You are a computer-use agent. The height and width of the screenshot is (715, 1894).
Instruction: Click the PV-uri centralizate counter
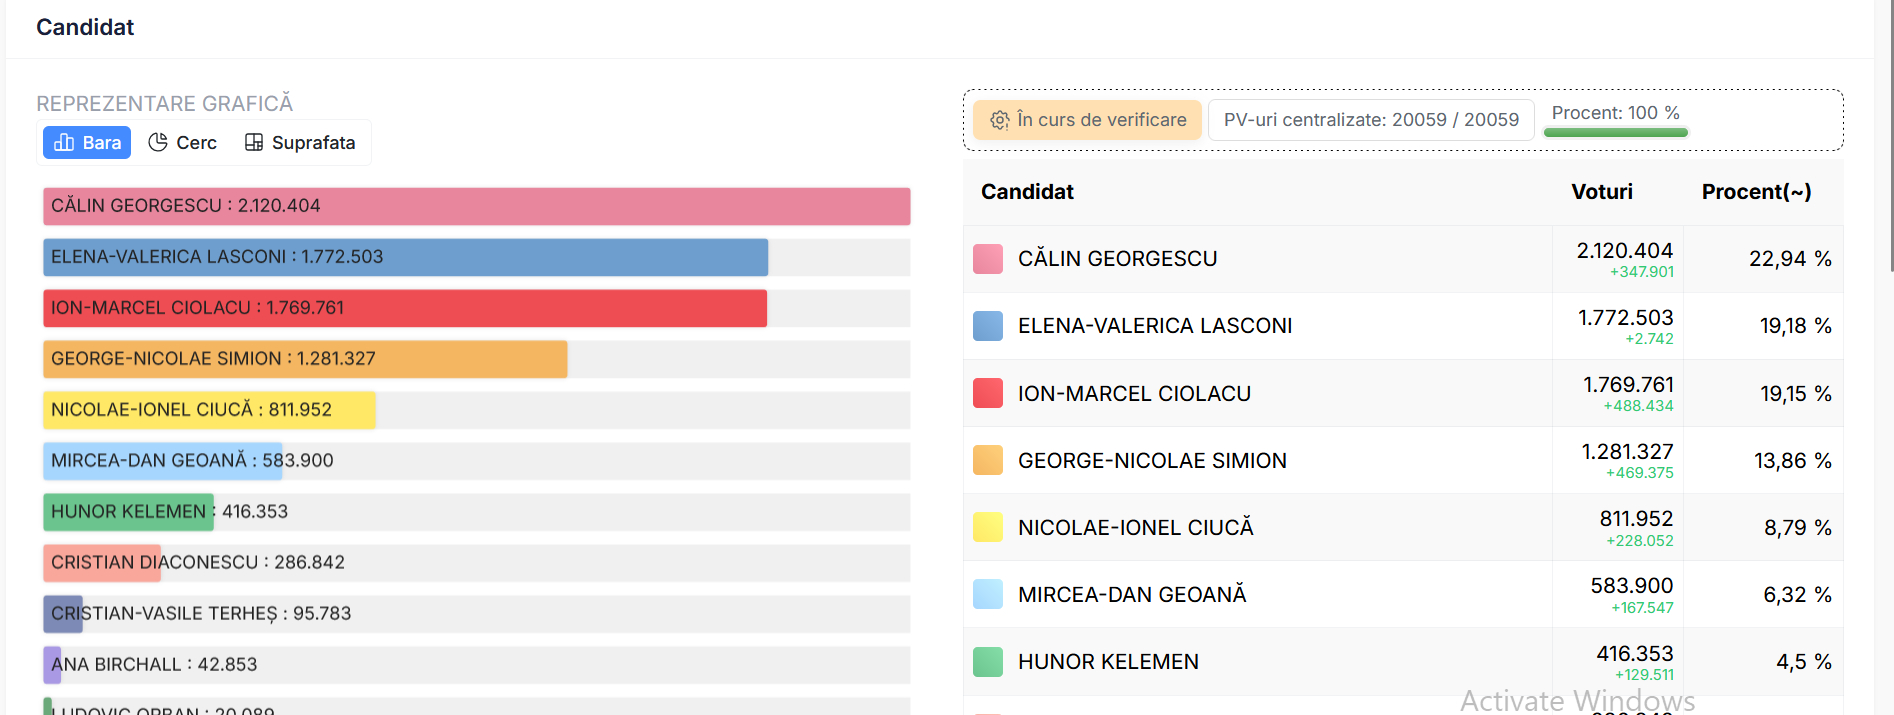point(1371,120)
